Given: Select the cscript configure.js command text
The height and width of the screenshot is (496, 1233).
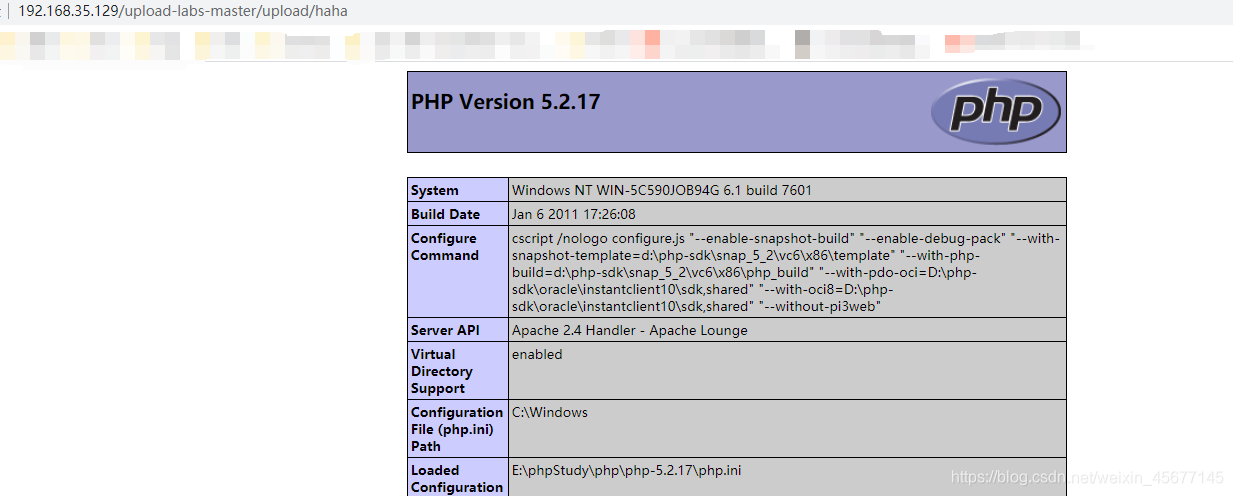Looking at the screenshot, I should tap(786, 272).
